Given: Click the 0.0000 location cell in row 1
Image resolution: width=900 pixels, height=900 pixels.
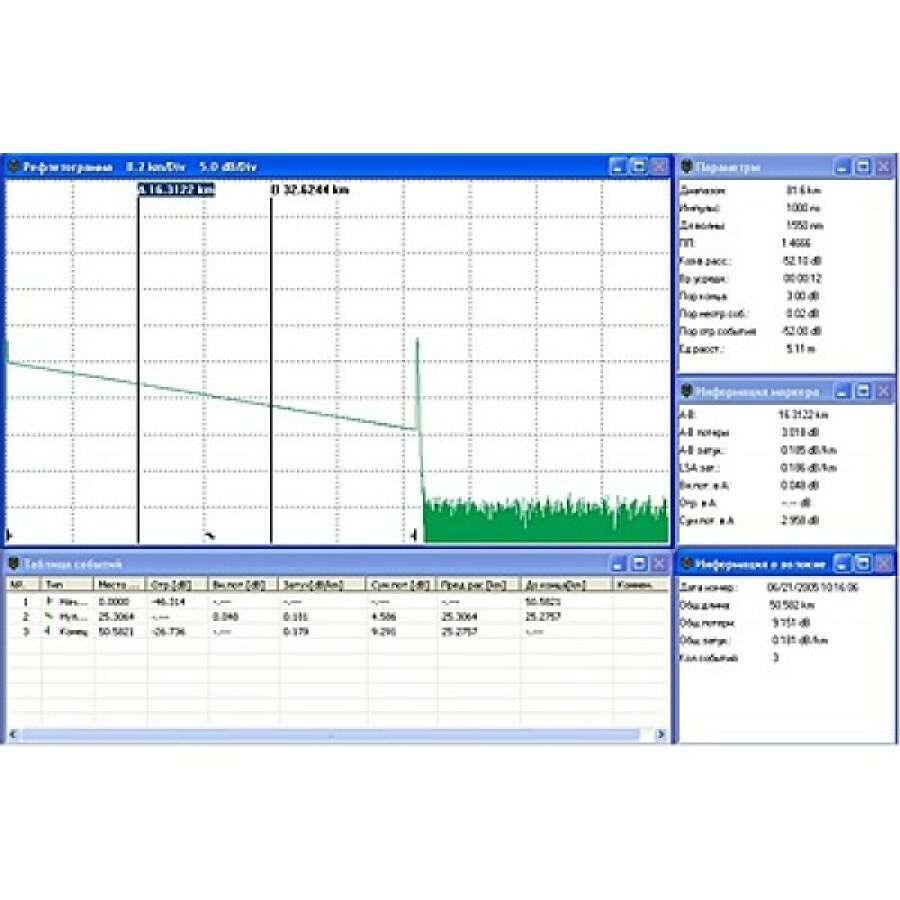Looking at the screenshot, I should coord(115,602).
